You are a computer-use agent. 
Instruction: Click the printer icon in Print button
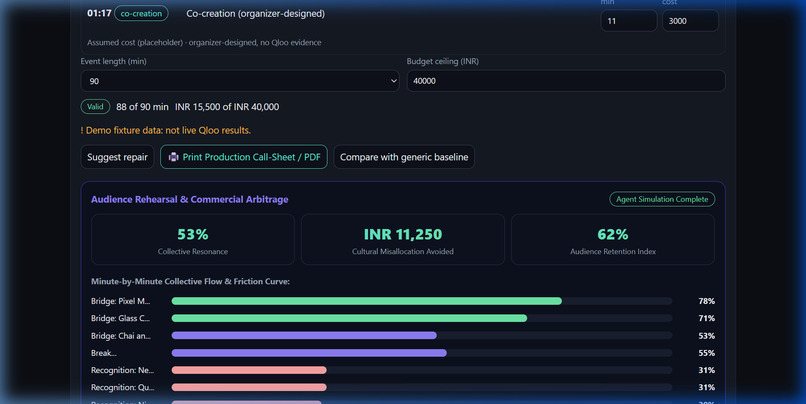[174, 157]
